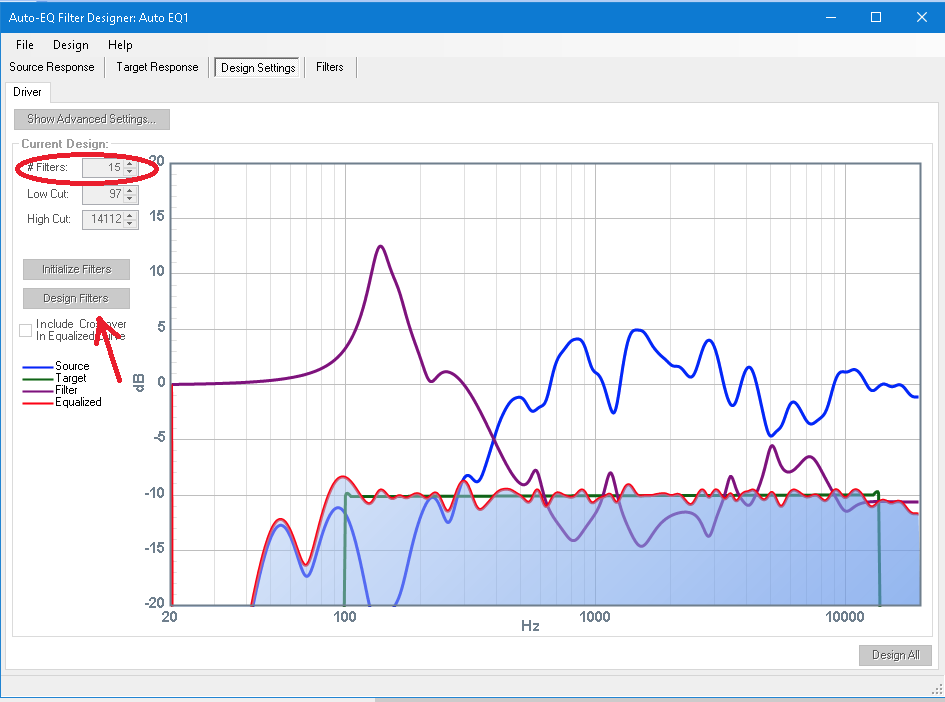This screenshot has height=702, width=945.
Task: Switch to the Target Response tab
Action: (157, 68)
